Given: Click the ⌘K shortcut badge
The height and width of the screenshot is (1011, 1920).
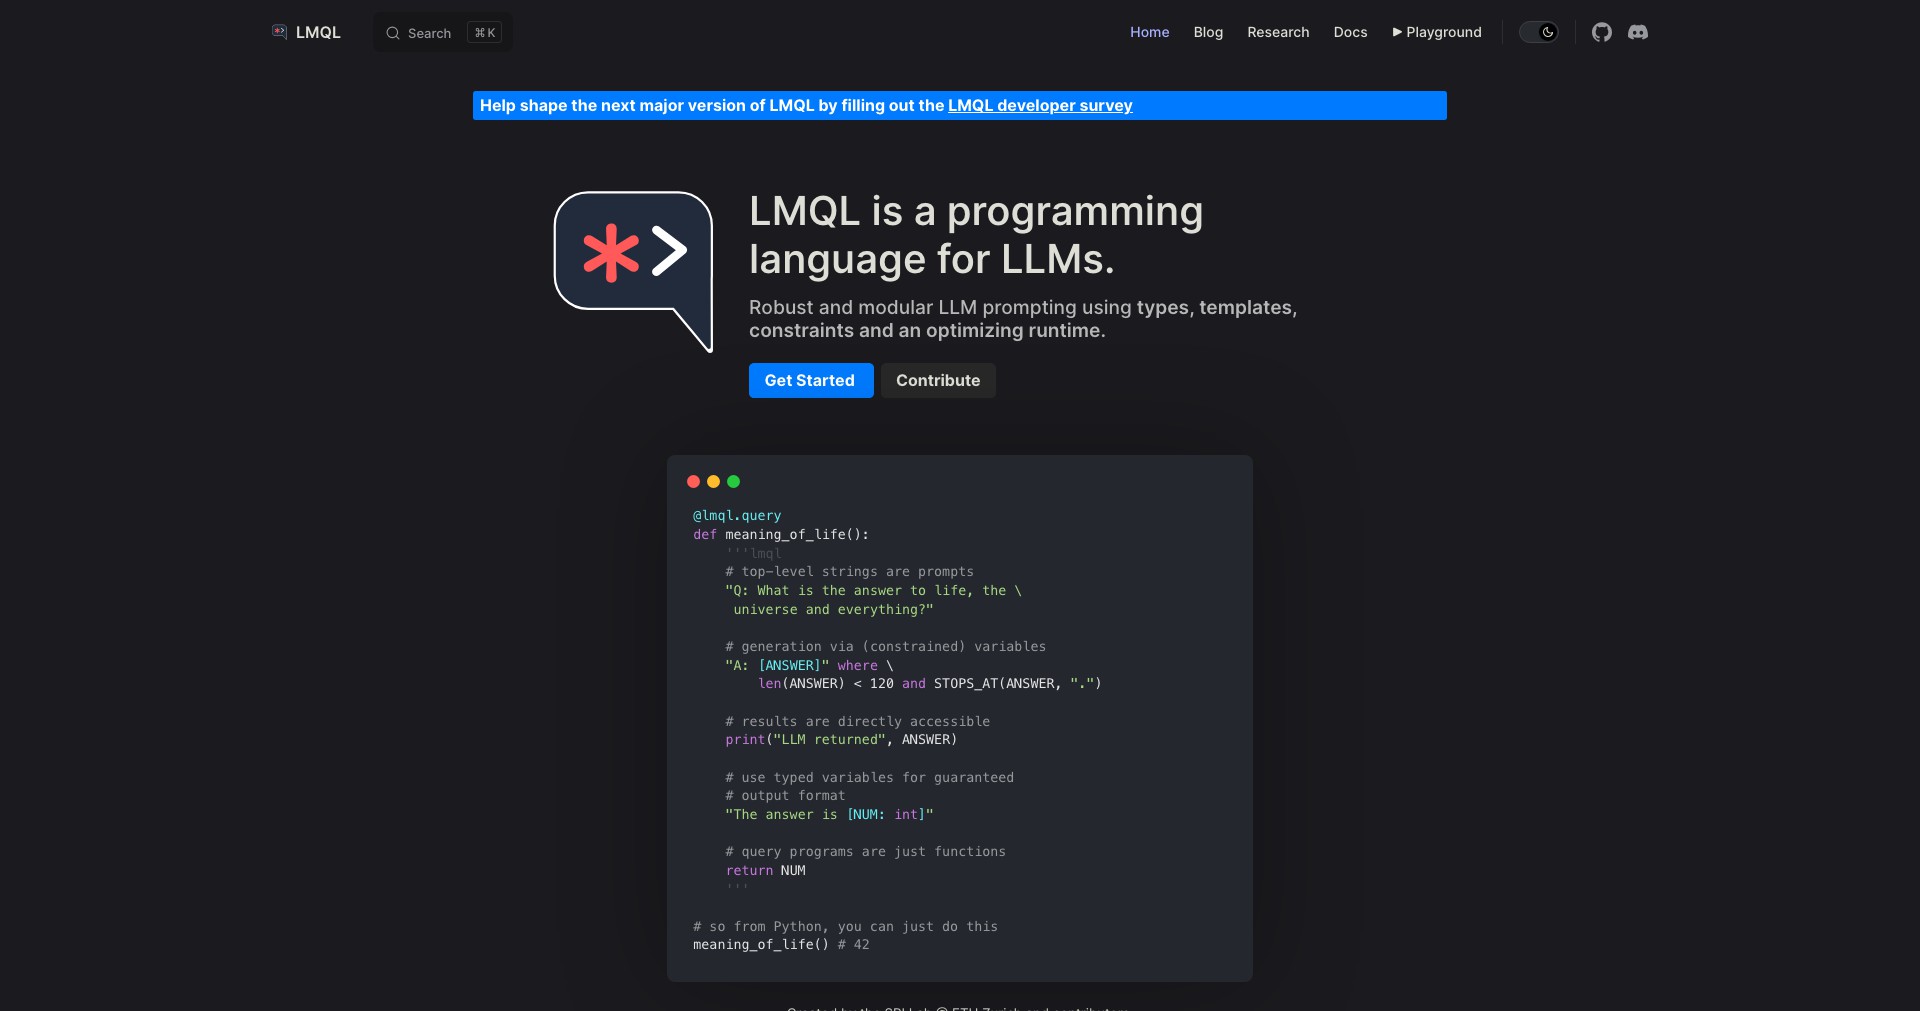Looking at the screenshot, I should [x=485, y=33].
